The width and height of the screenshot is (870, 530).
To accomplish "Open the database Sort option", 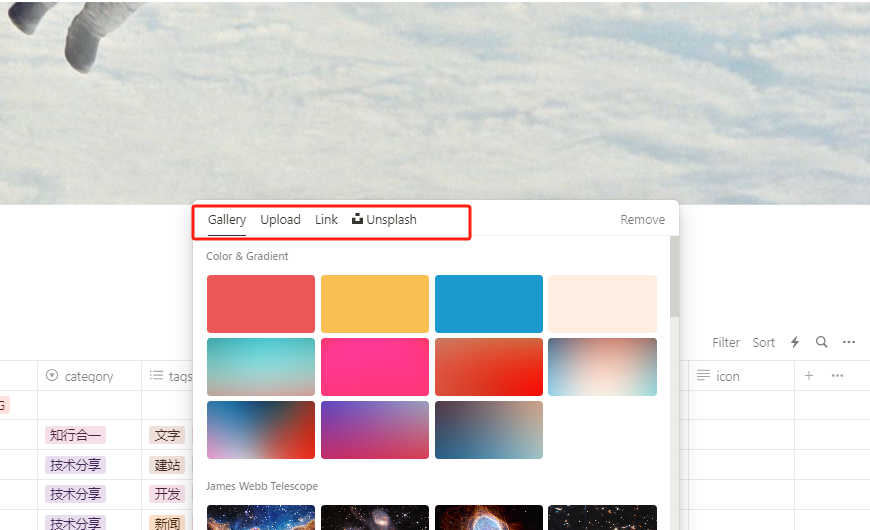I will click(x=763, y=342).
